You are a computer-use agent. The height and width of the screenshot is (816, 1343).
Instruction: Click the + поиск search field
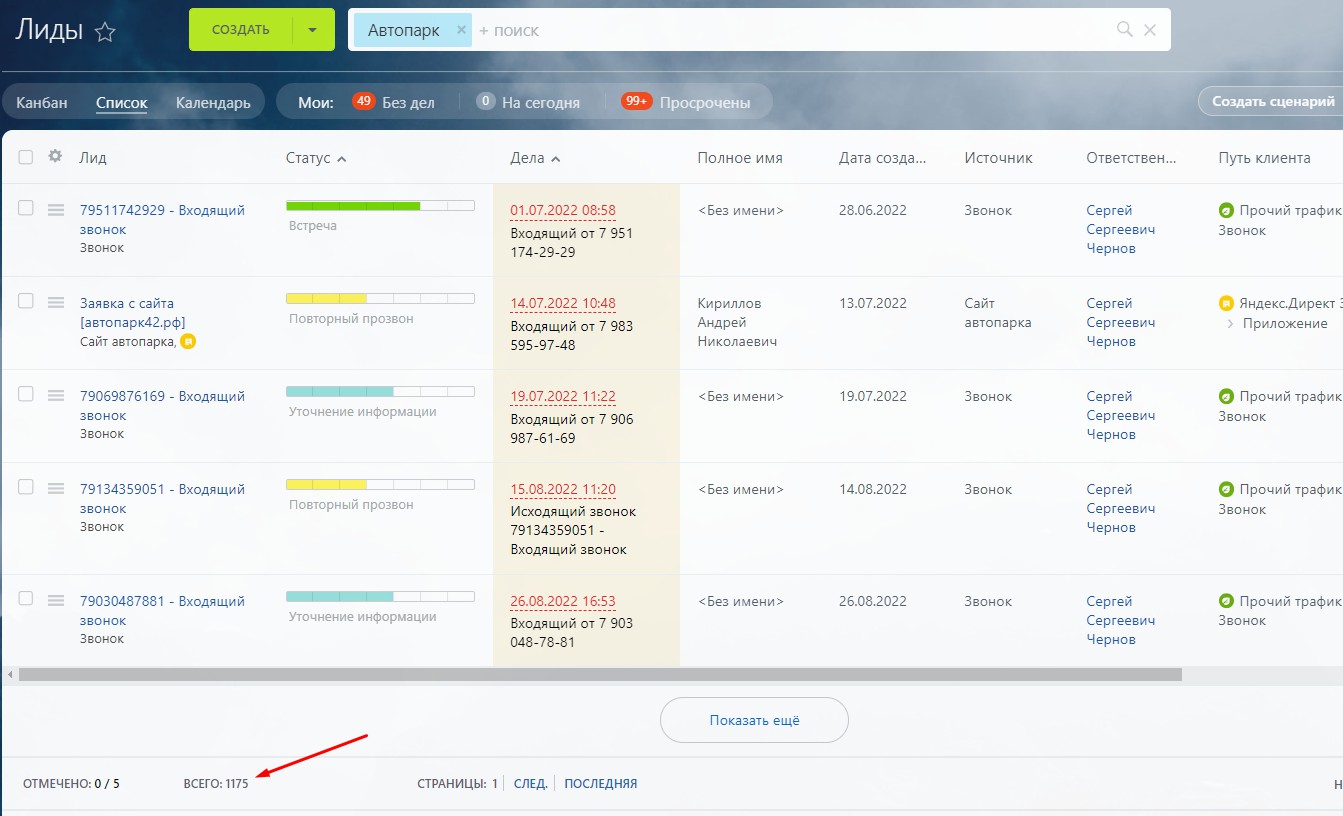pos(790,31)
